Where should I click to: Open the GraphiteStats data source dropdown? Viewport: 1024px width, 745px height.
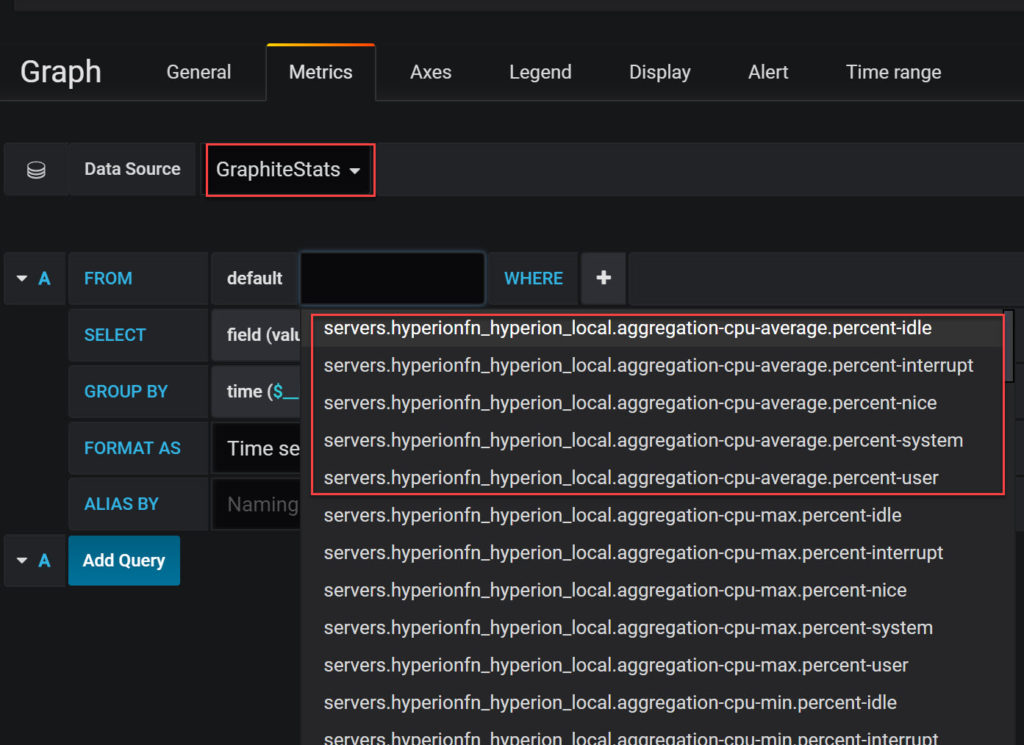[290, 170]
